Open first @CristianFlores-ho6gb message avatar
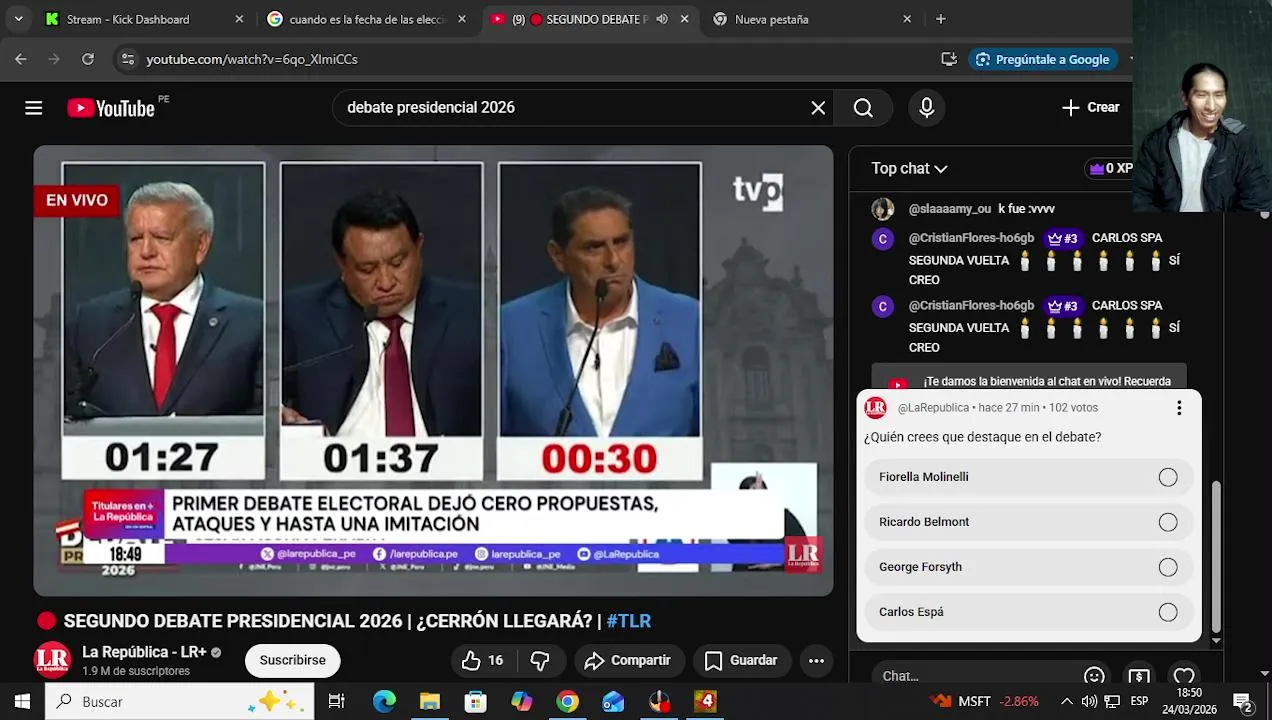The width and height of the screenshot is (1272, 720). click(882, 239)
